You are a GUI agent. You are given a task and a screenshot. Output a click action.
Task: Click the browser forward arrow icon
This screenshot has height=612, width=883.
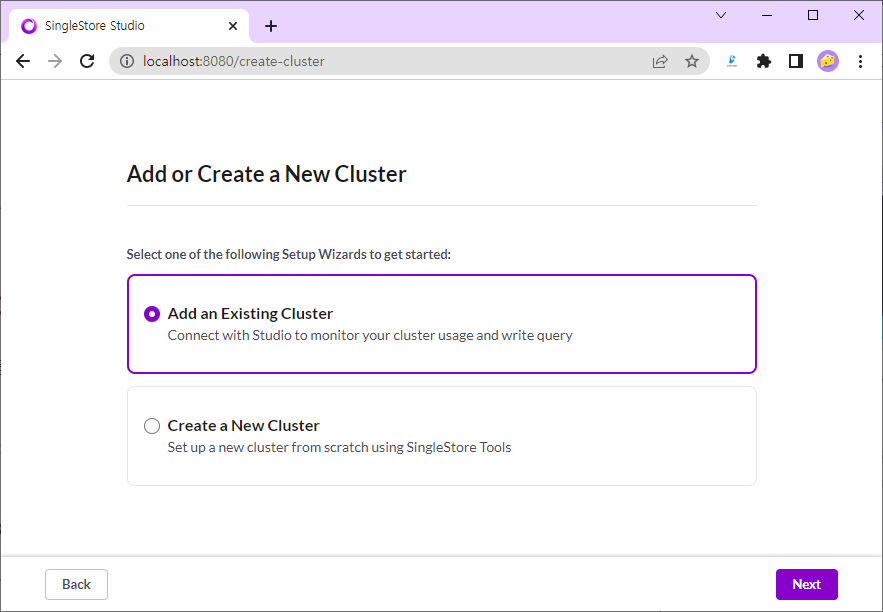coord(55,61)
